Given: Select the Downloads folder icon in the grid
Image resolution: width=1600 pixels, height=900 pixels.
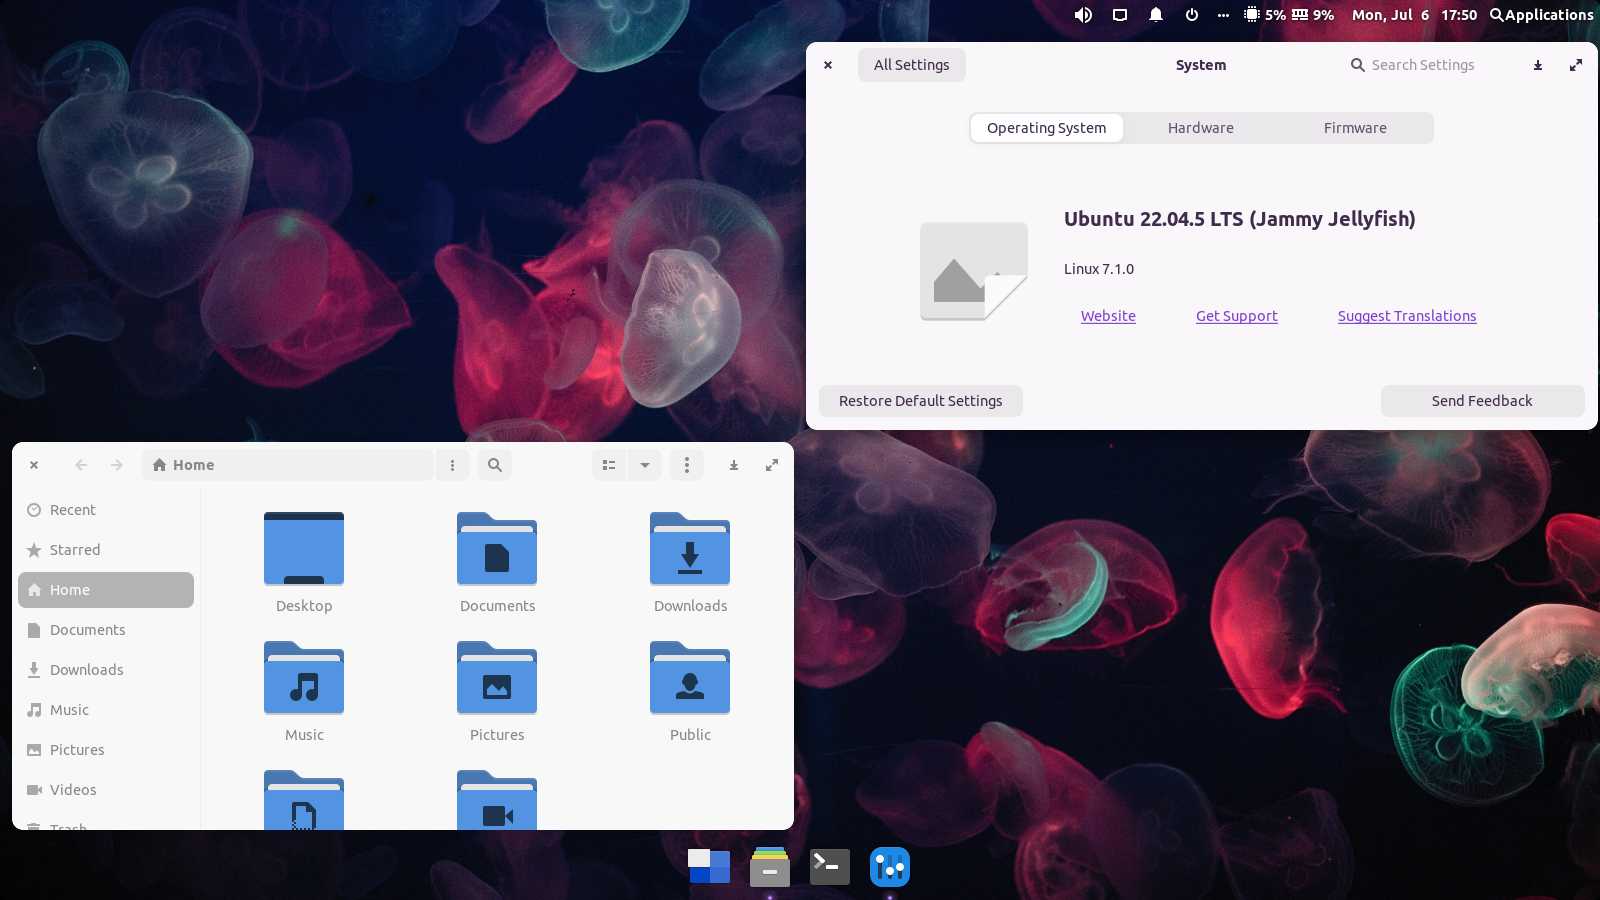Looking at the screenshot, I should [690, 549].
